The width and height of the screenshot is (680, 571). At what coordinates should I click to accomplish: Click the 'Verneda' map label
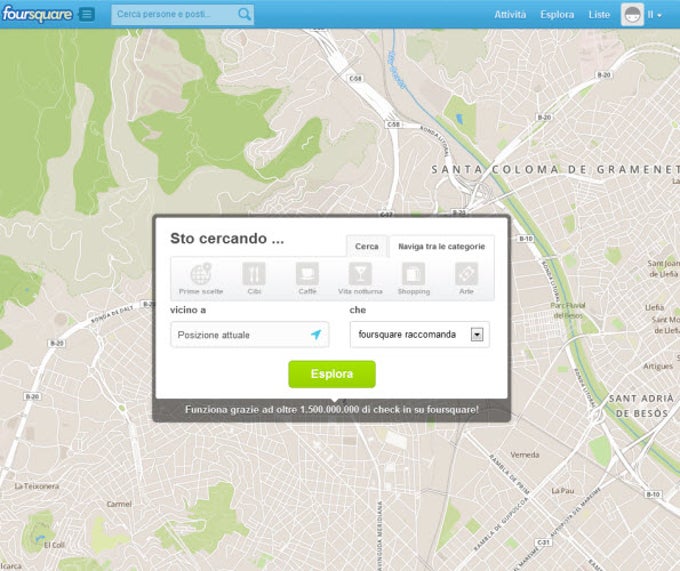pos(525,455)
